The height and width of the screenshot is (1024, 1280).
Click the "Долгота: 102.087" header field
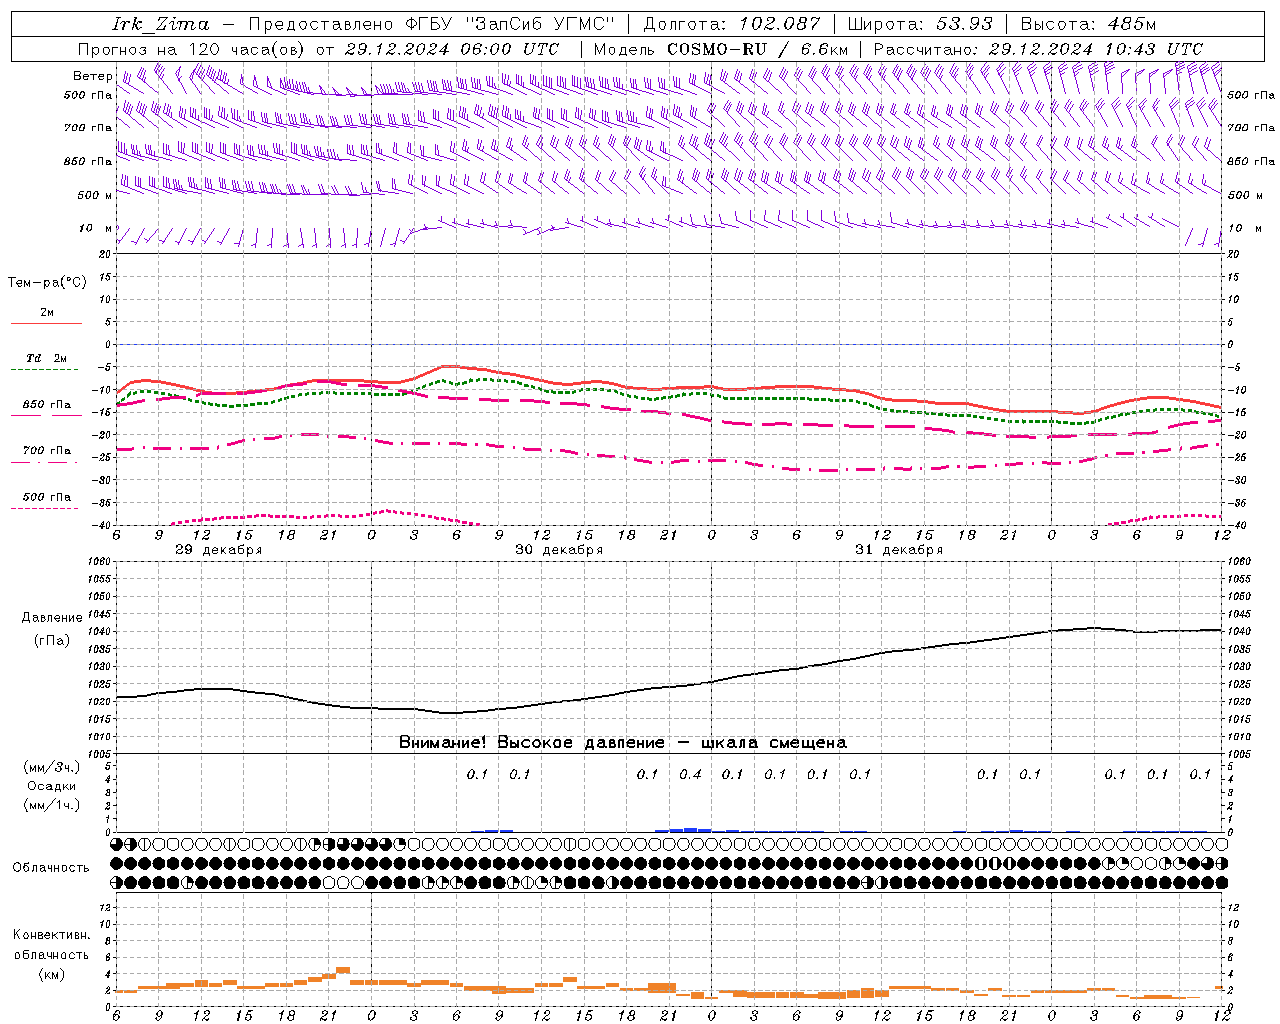point(732,24)
